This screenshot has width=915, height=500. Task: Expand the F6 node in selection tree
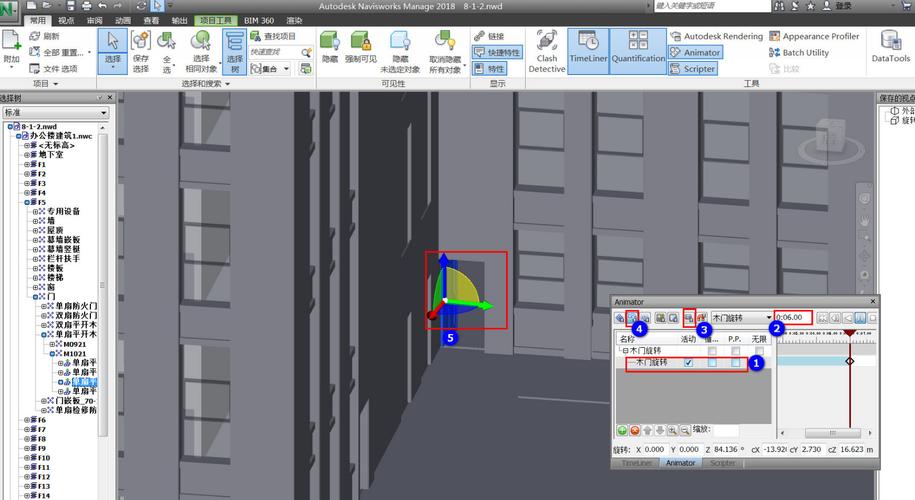coord(27,420)
